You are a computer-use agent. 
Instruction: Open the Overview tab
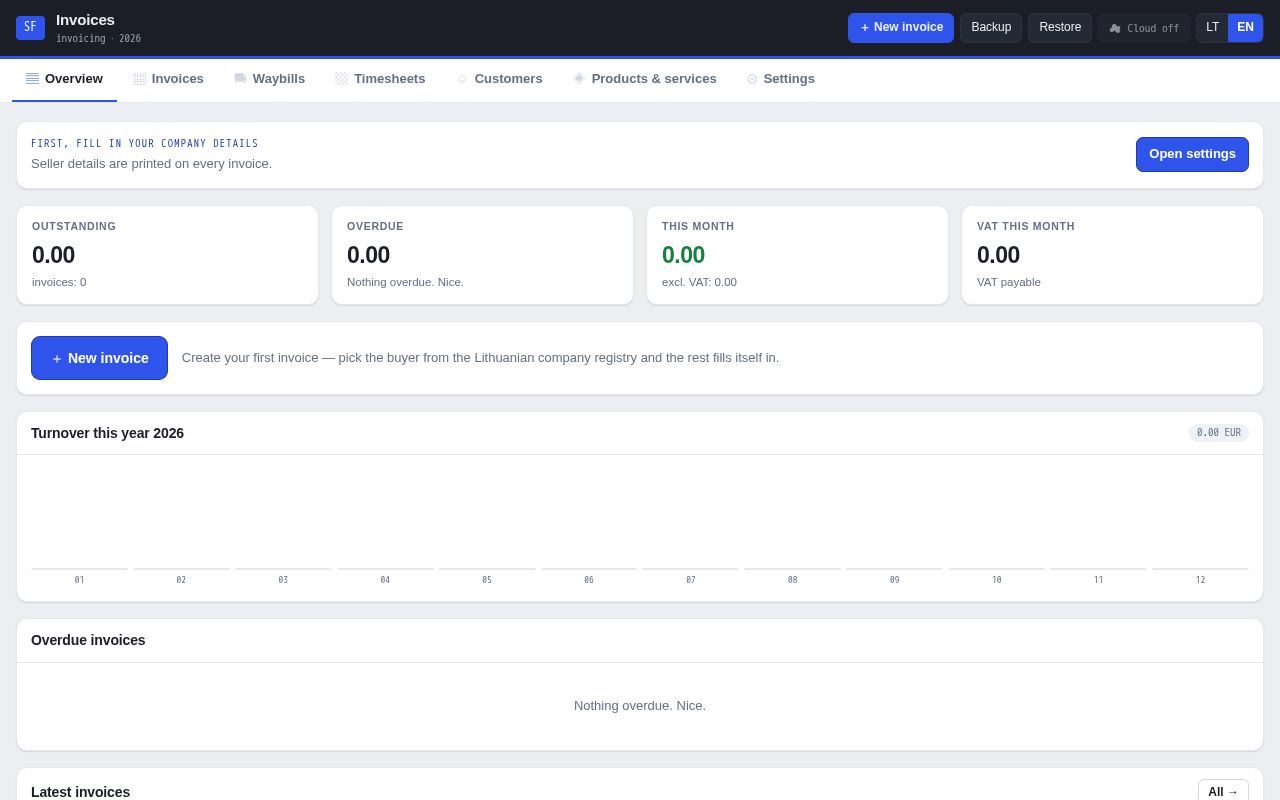[64, 79]
